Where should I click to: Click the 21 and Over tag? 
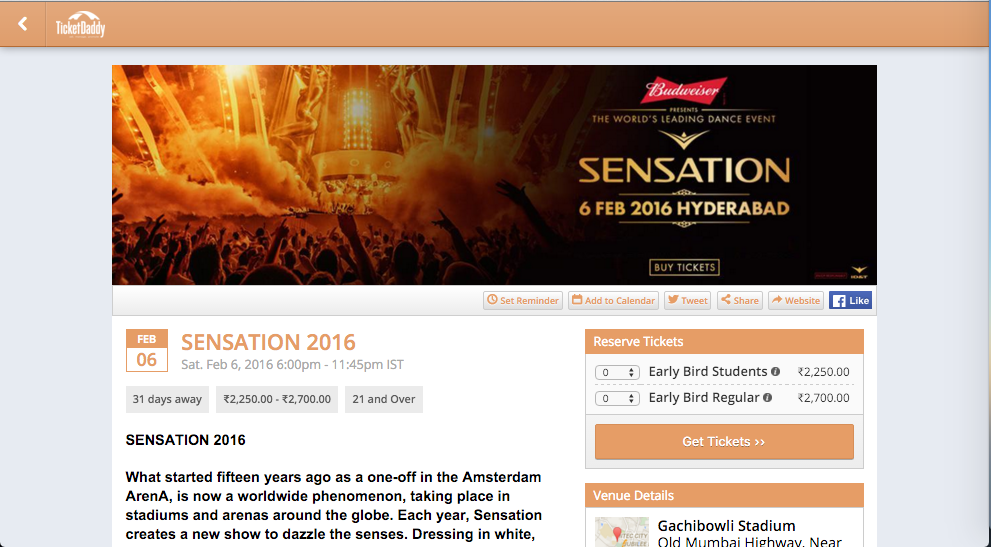[384, 399]
